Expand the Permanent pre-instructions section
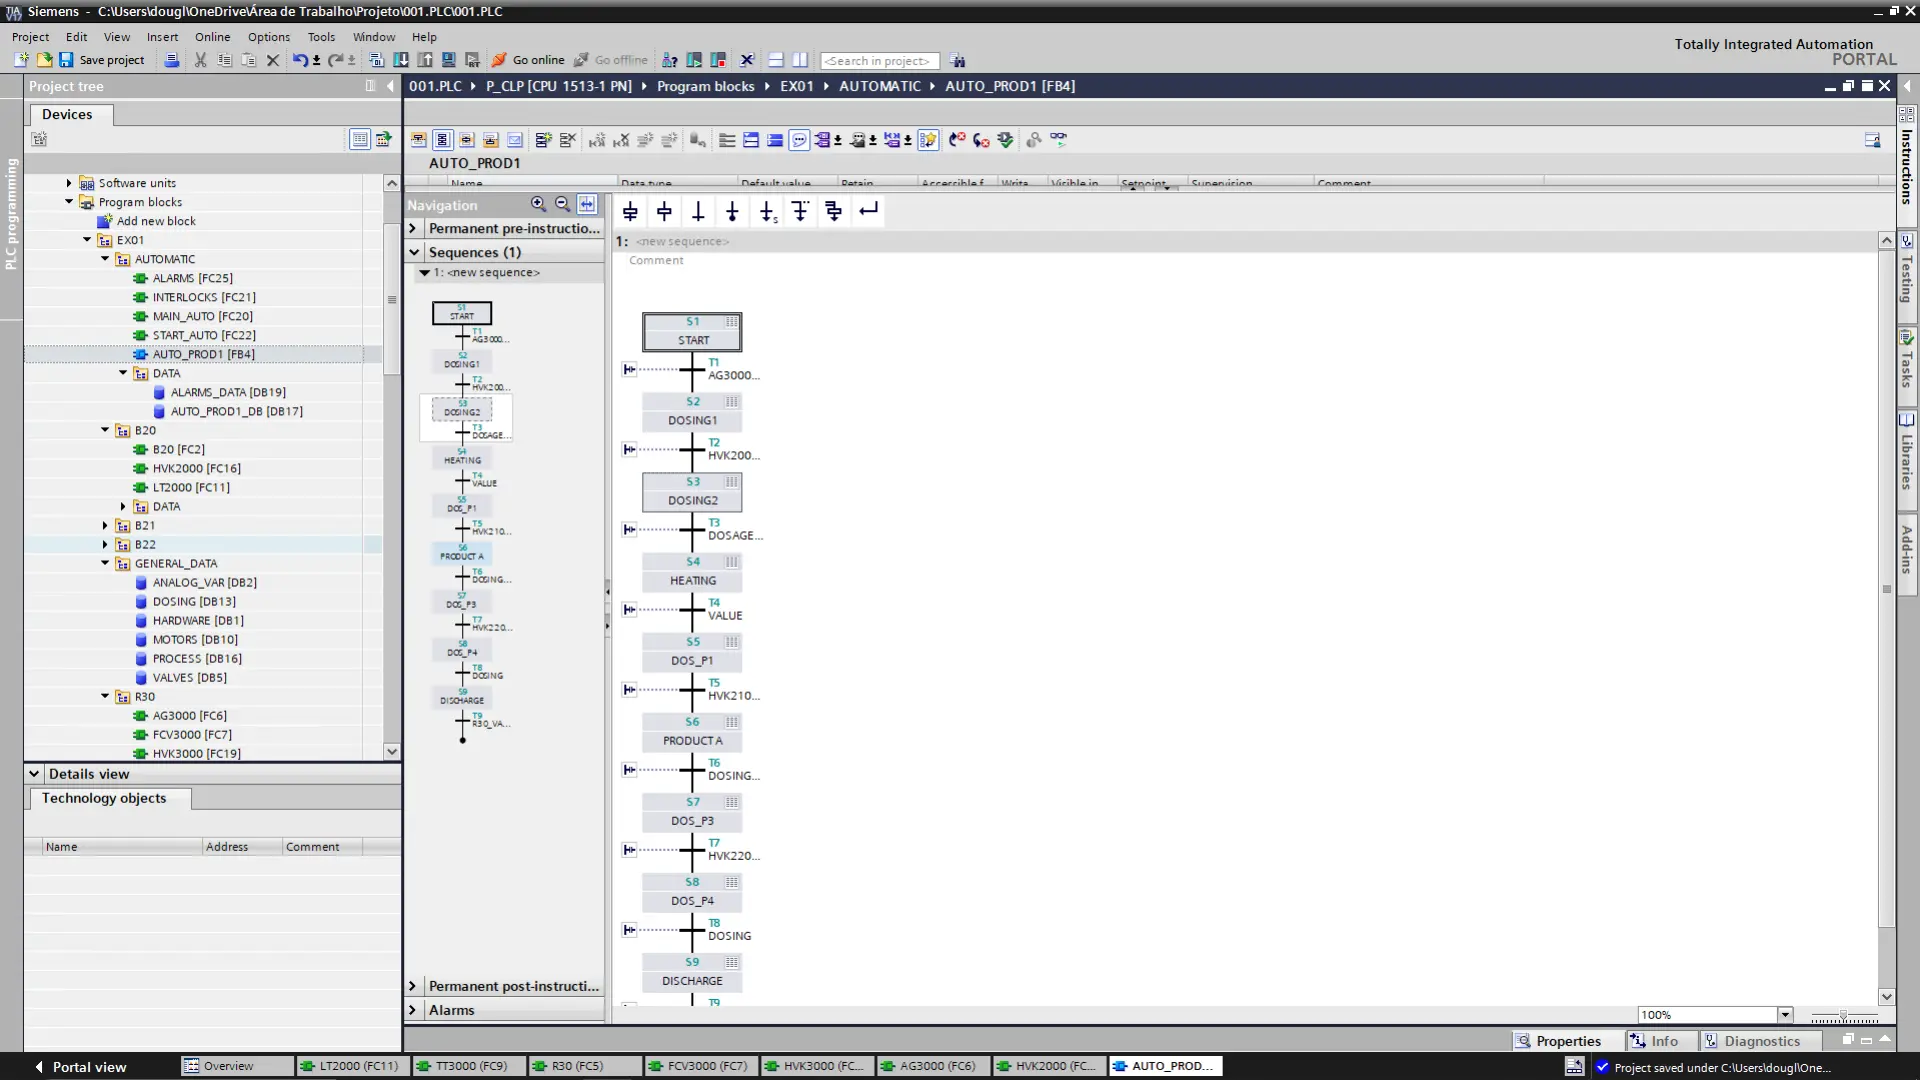Image resolution: width=1920 pixels, height=1080 pixels. pos(413,228)
